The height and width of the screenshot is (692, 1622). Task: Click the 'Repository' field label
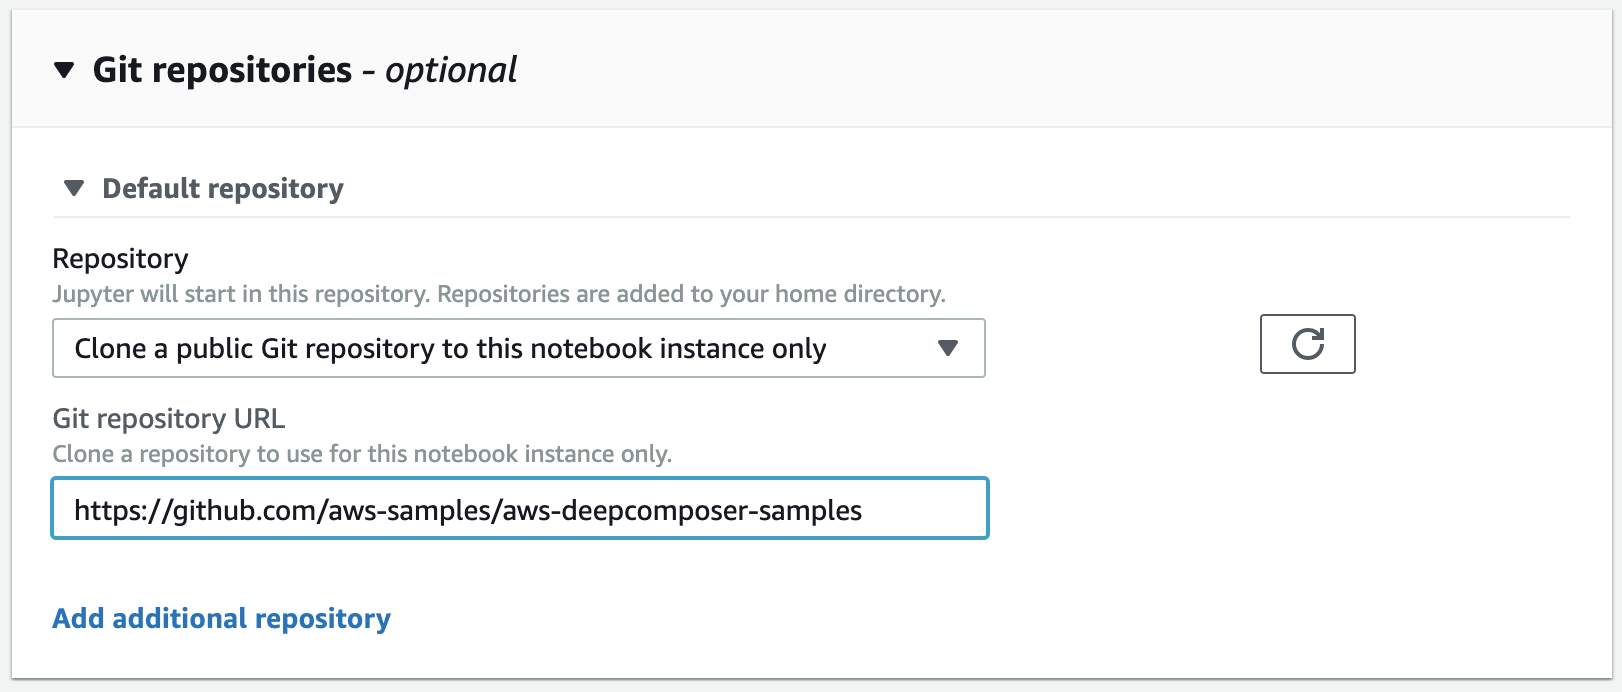(x=120, y=259)
